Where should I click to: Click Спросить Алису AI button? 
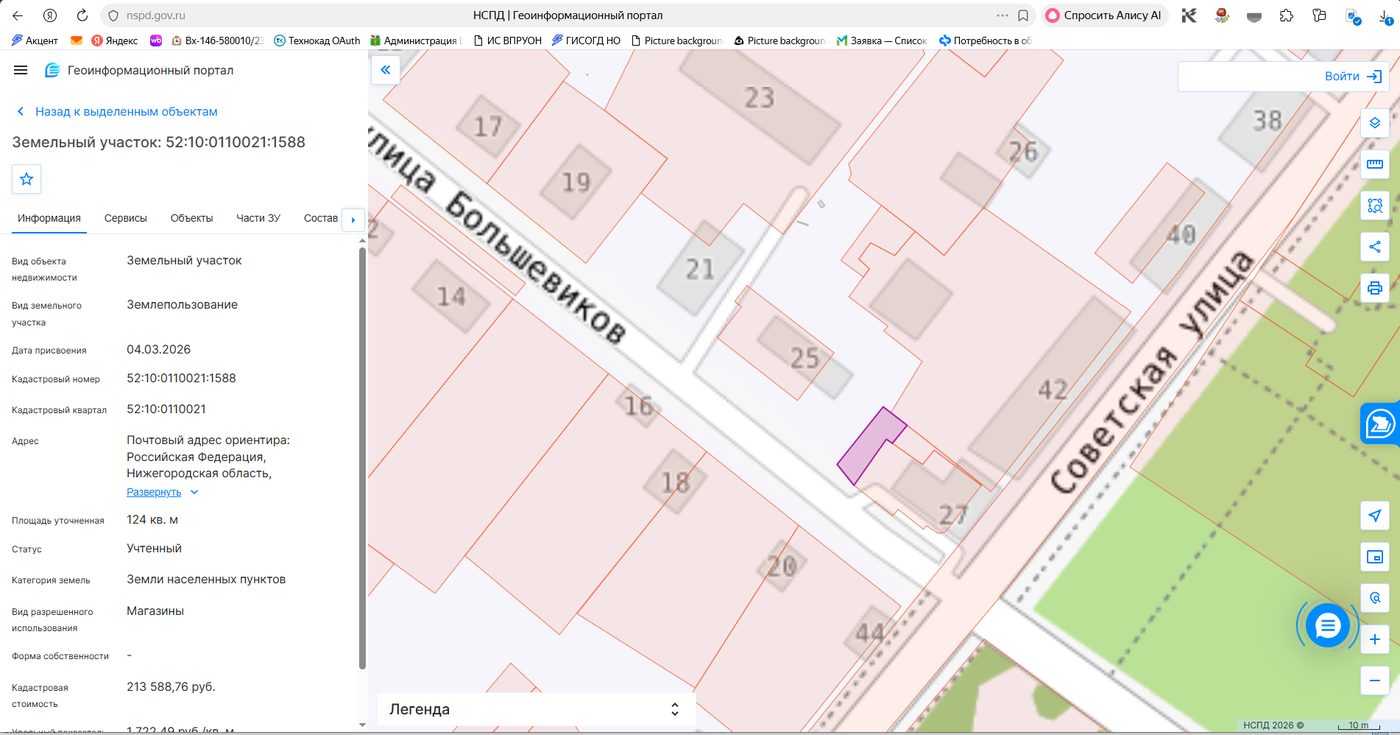[x=1104, y=16]
